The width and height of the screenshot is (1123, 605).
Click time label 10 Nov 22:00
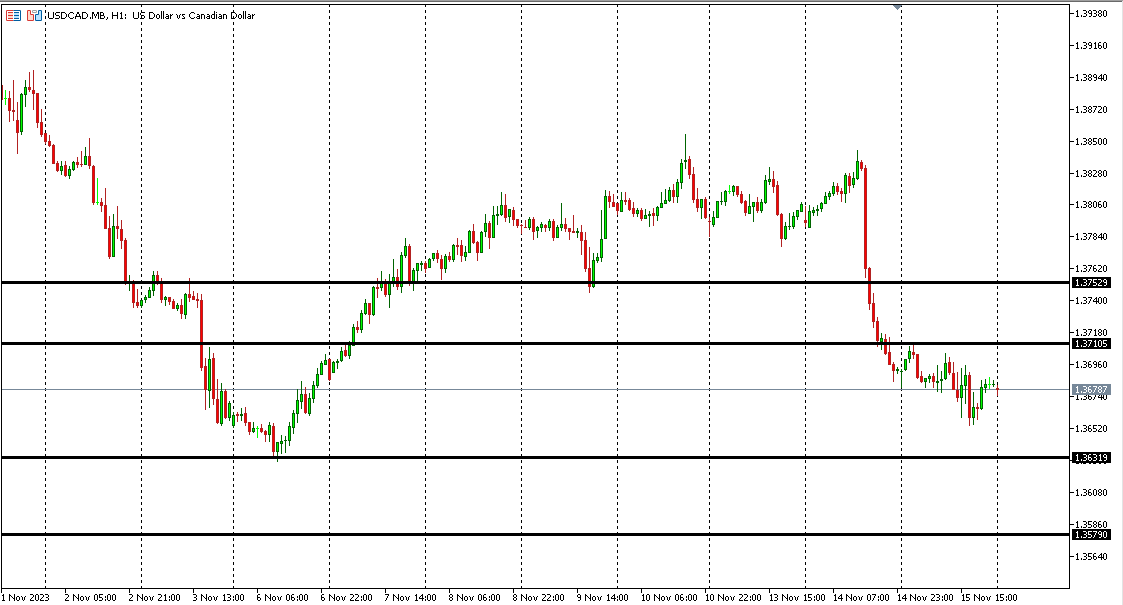pyautogui.click(x=733, y=598)
